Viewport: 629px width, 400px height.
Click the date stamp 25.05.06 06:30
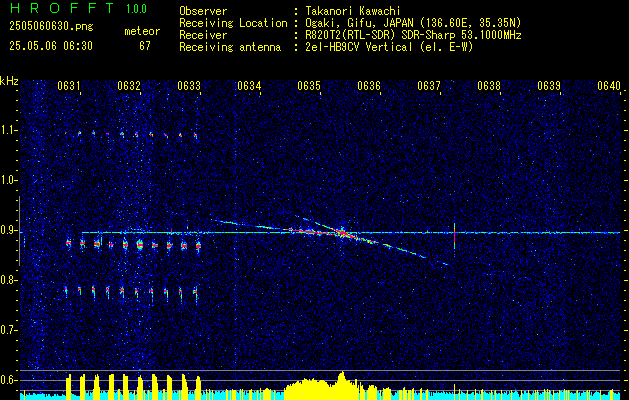[x=51, y=46]
